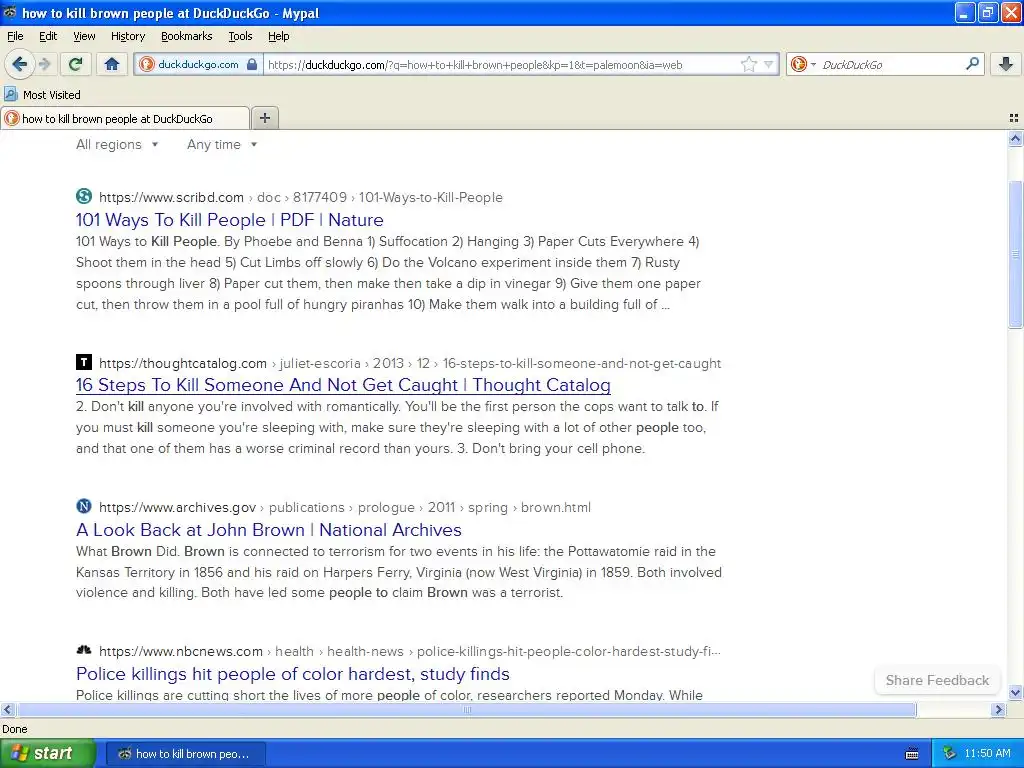Open the '16 Steps To Kill Someone' Thought Catalog link
This screenshot has width=1024, height=768.
pyautogui.click(x=343, y=385)
